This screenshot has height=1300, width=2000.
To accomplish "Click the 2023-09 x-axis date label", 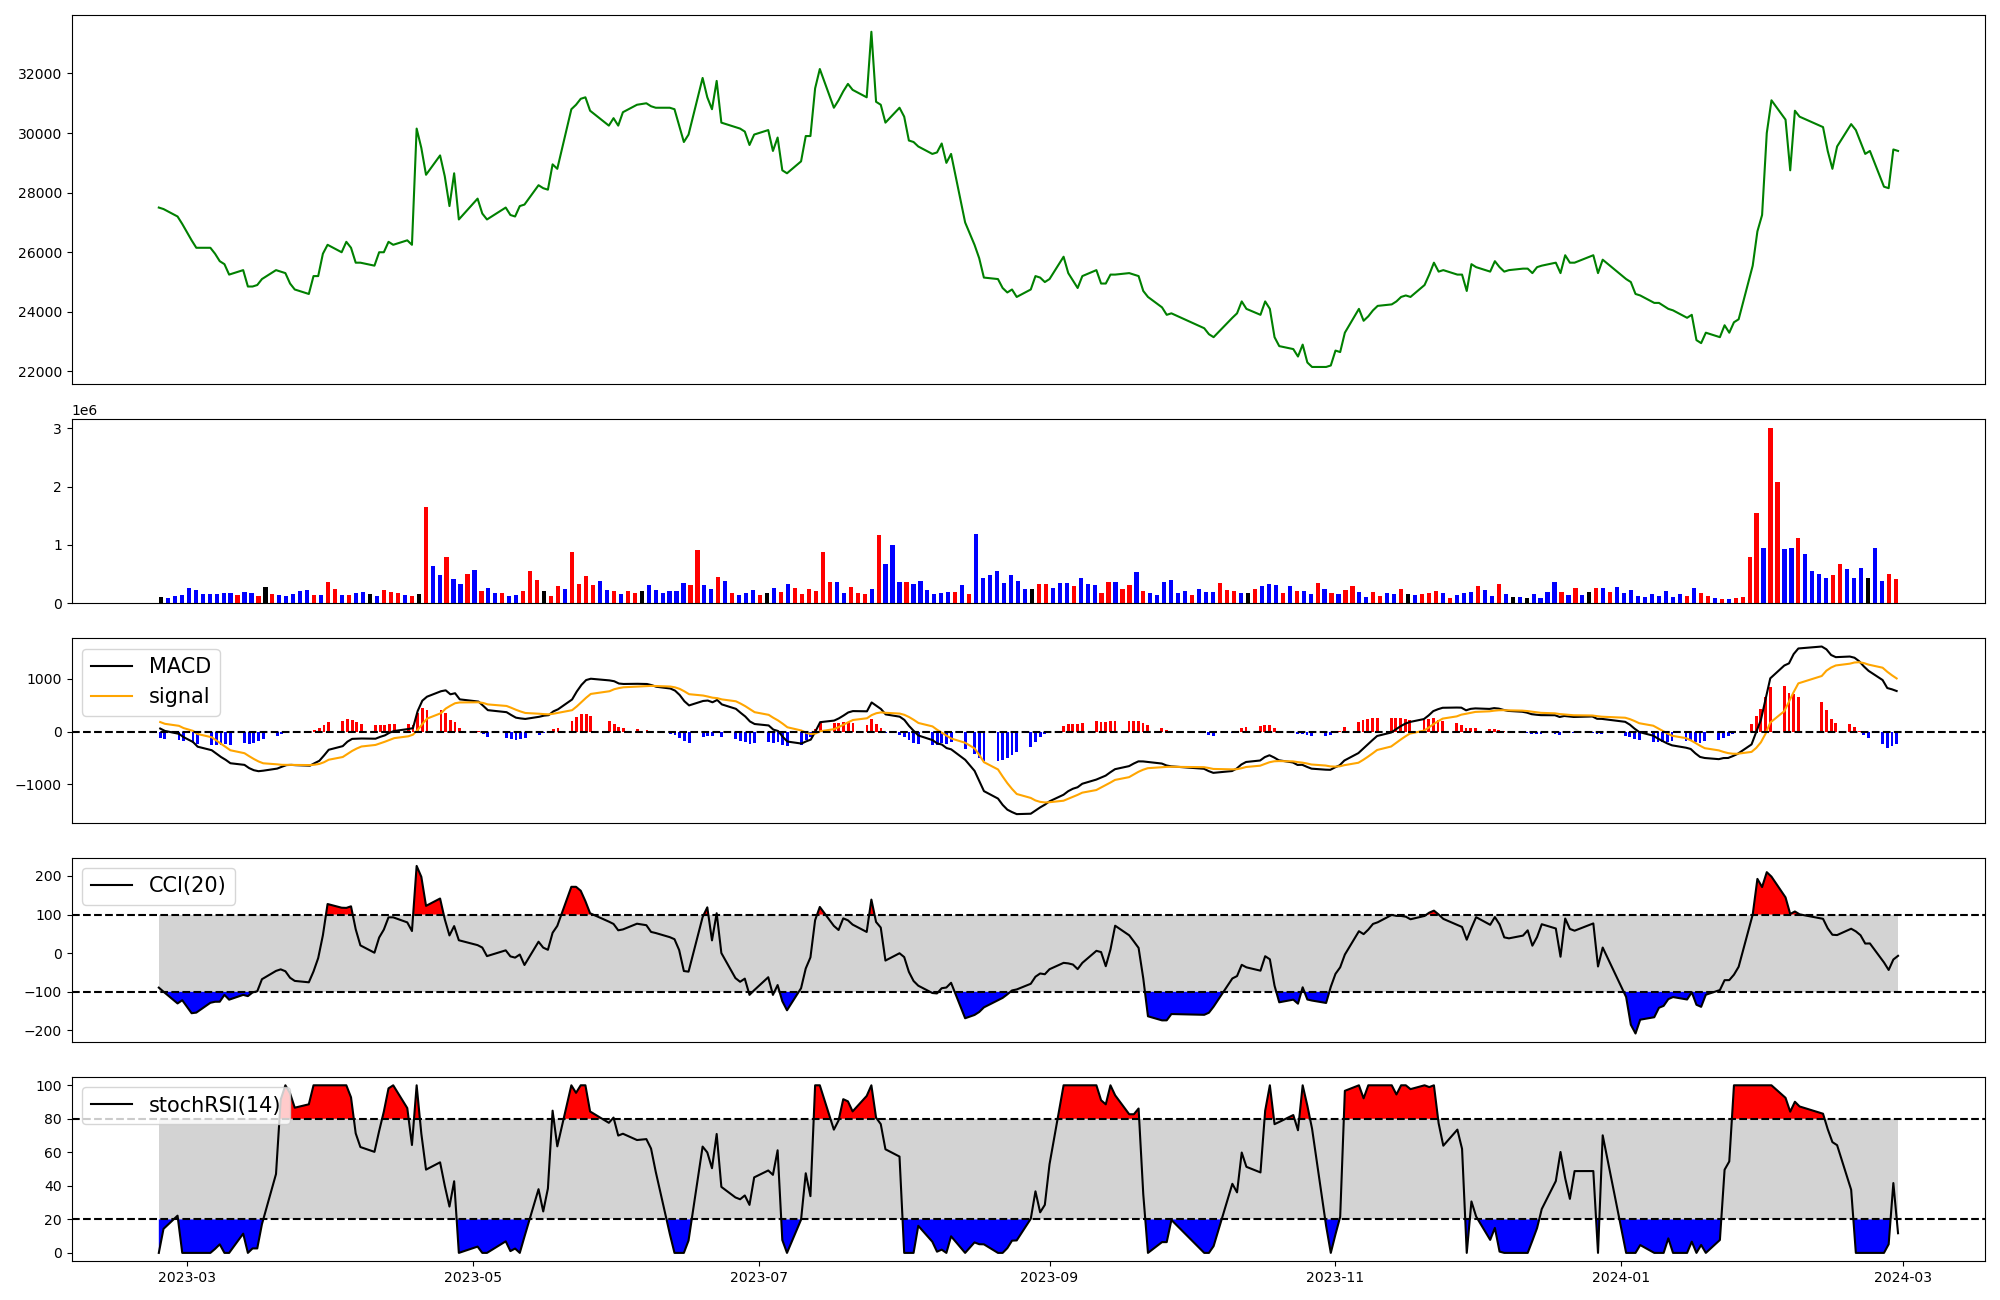I will click(1049, 1277).
